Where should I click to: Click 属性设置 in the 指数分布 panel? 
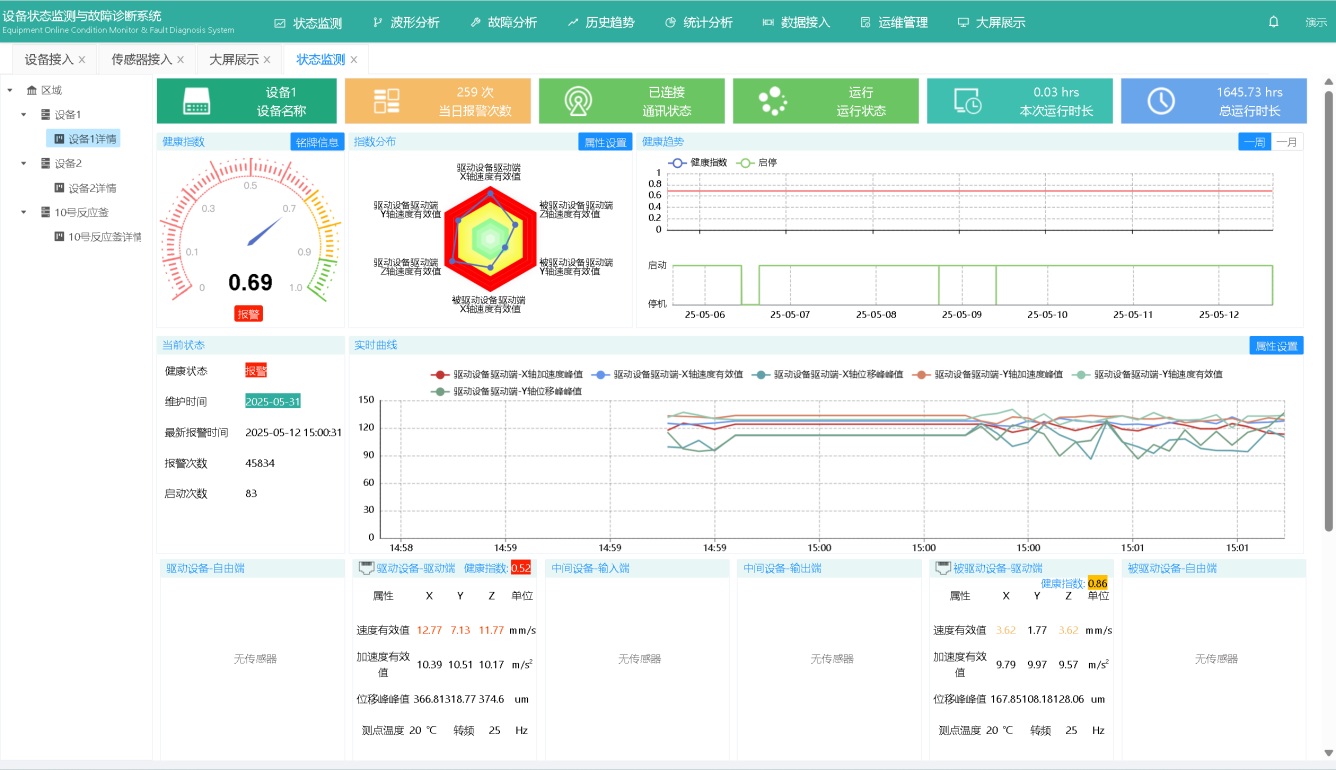pyautogui.click(x=604, y=141)
